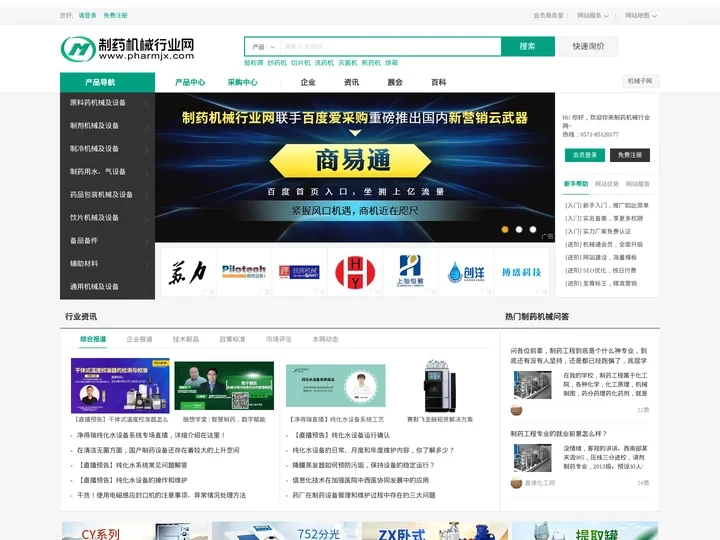Viewport: 720px width, 540px height.
Task: Click the green 搜索 button
Action: [528, 46]
